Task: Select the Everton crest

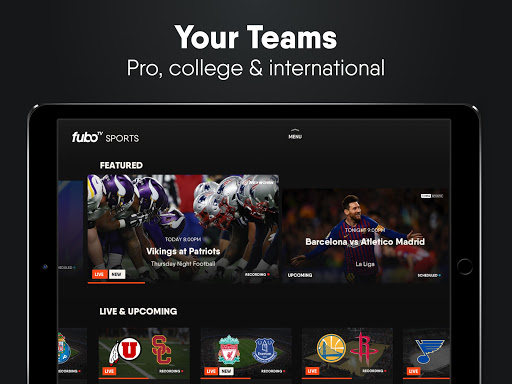Action: 265,350
